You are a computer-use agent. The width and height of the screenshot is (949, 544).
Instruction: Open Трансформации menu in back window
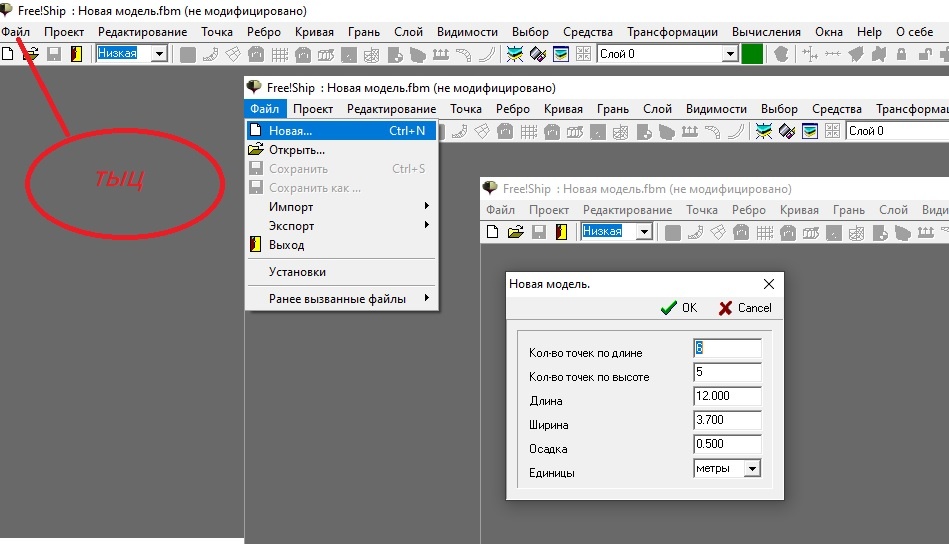point(672,32)
